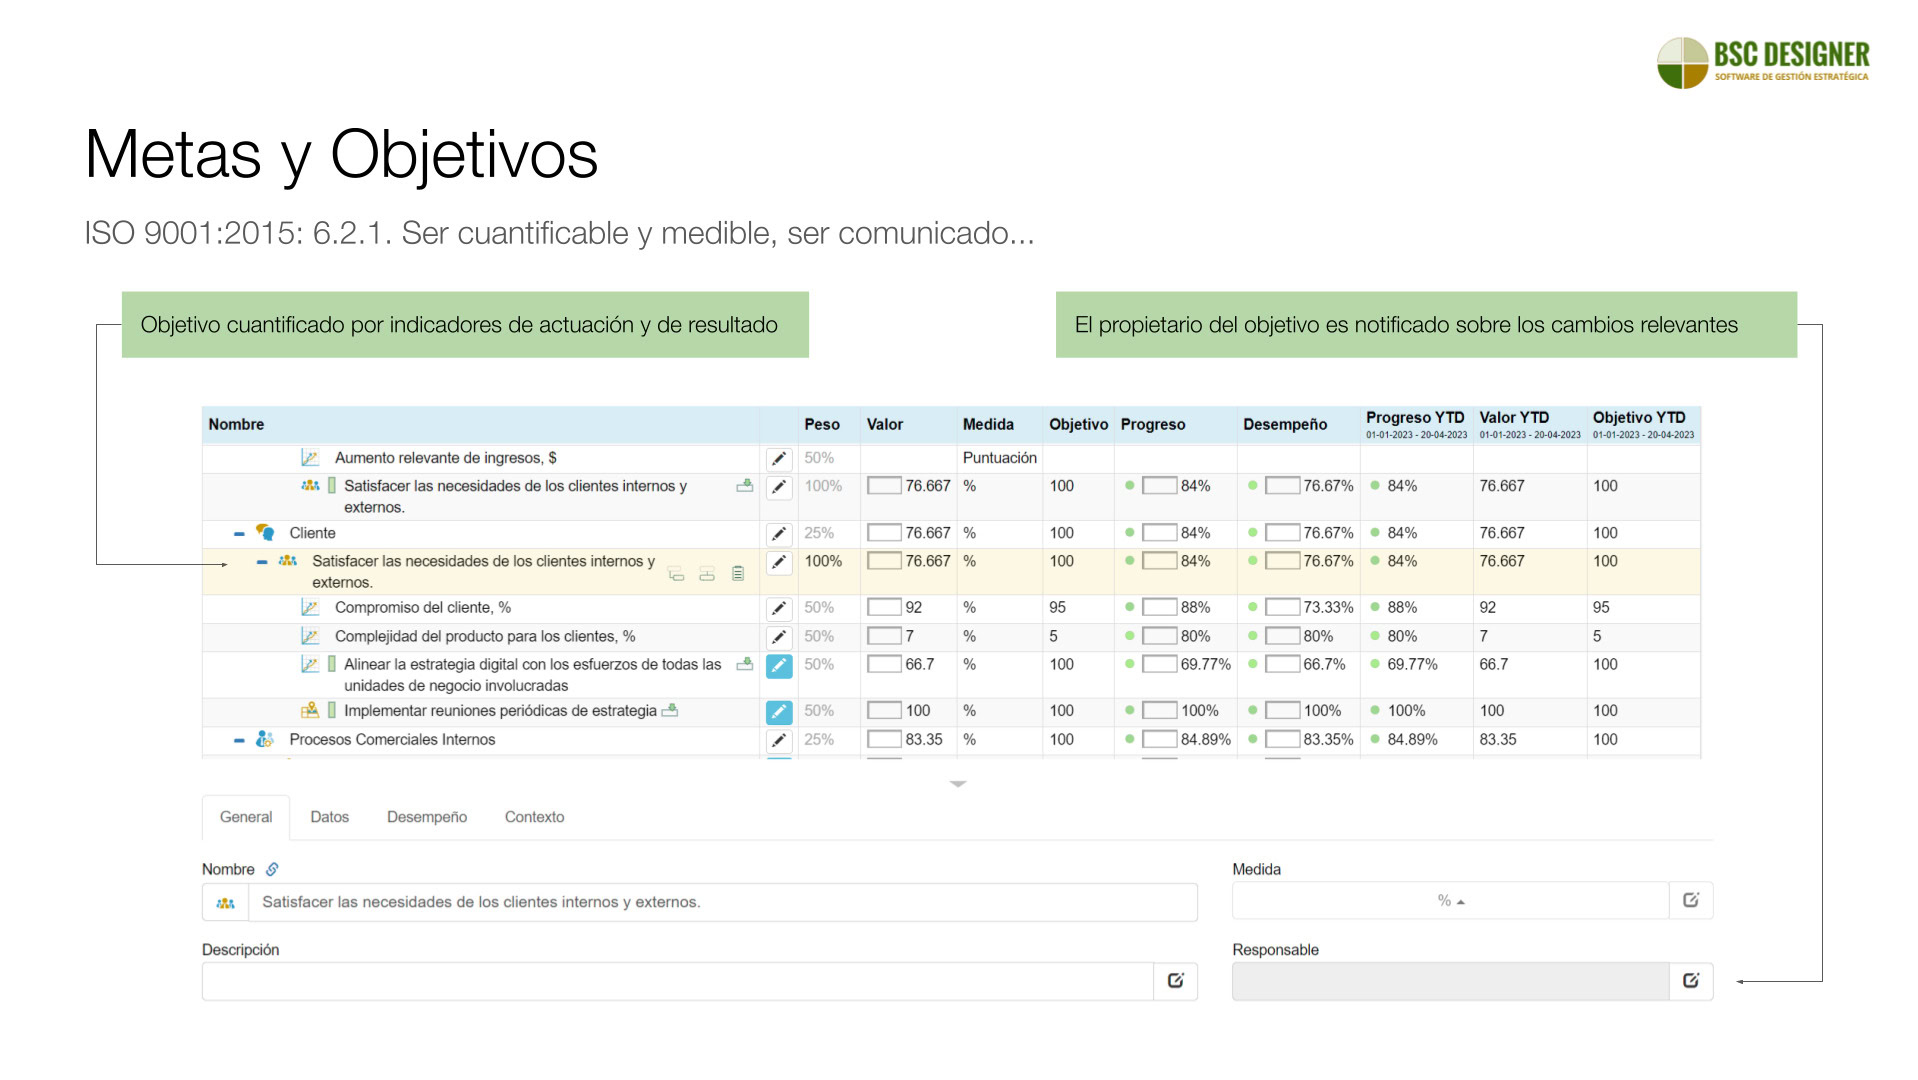This screenshot has height=1080, width=1918.
Task: Edit "Aumento relevante de ingresos" via its pencil icon
Action: click(779, 457)
